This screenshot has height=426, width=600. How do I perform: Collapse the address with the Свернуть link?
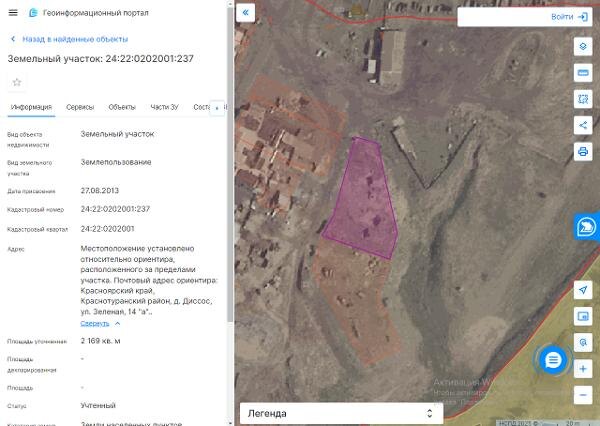click(95, 324)
